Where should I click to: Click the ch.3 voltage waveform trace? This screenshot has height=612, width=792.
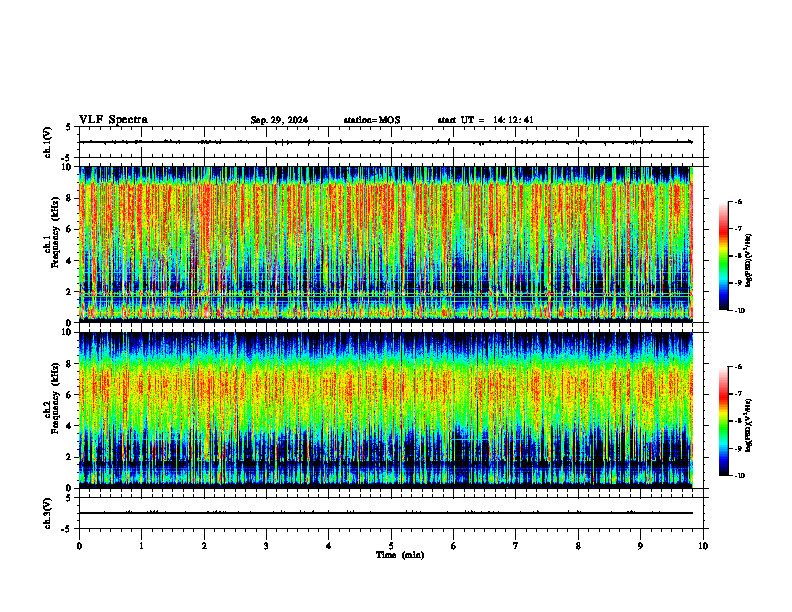[386, 513]
